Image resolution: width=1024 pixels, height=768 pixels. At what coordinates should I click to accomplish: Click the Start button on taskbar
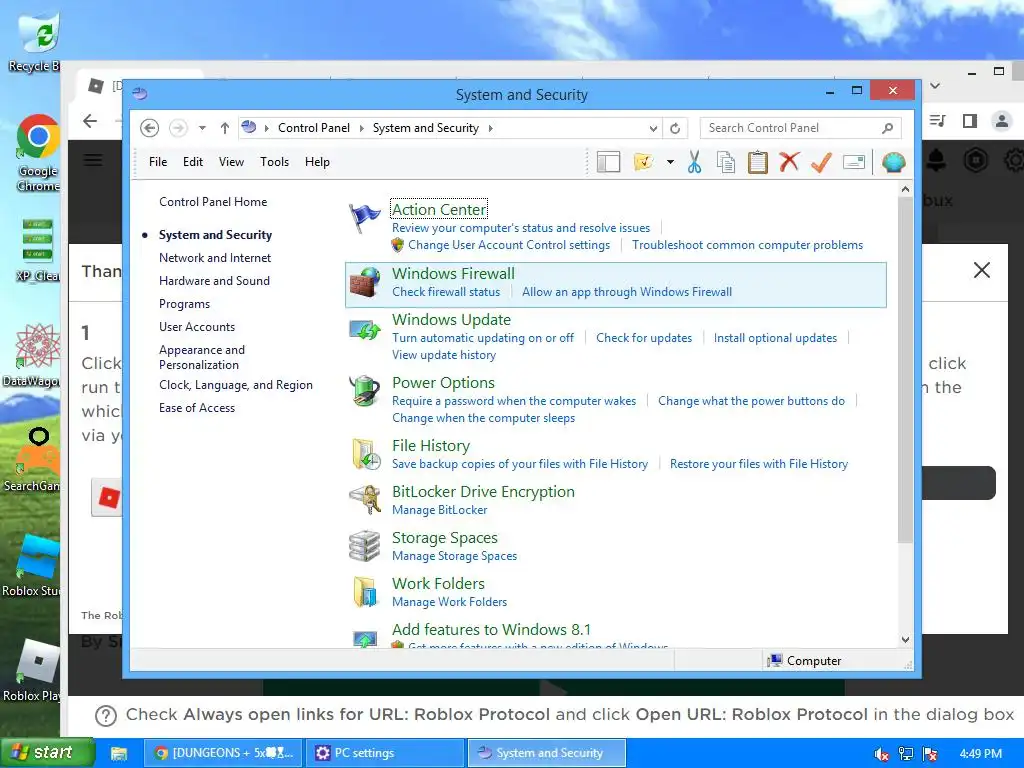click(x=47, y=753)
